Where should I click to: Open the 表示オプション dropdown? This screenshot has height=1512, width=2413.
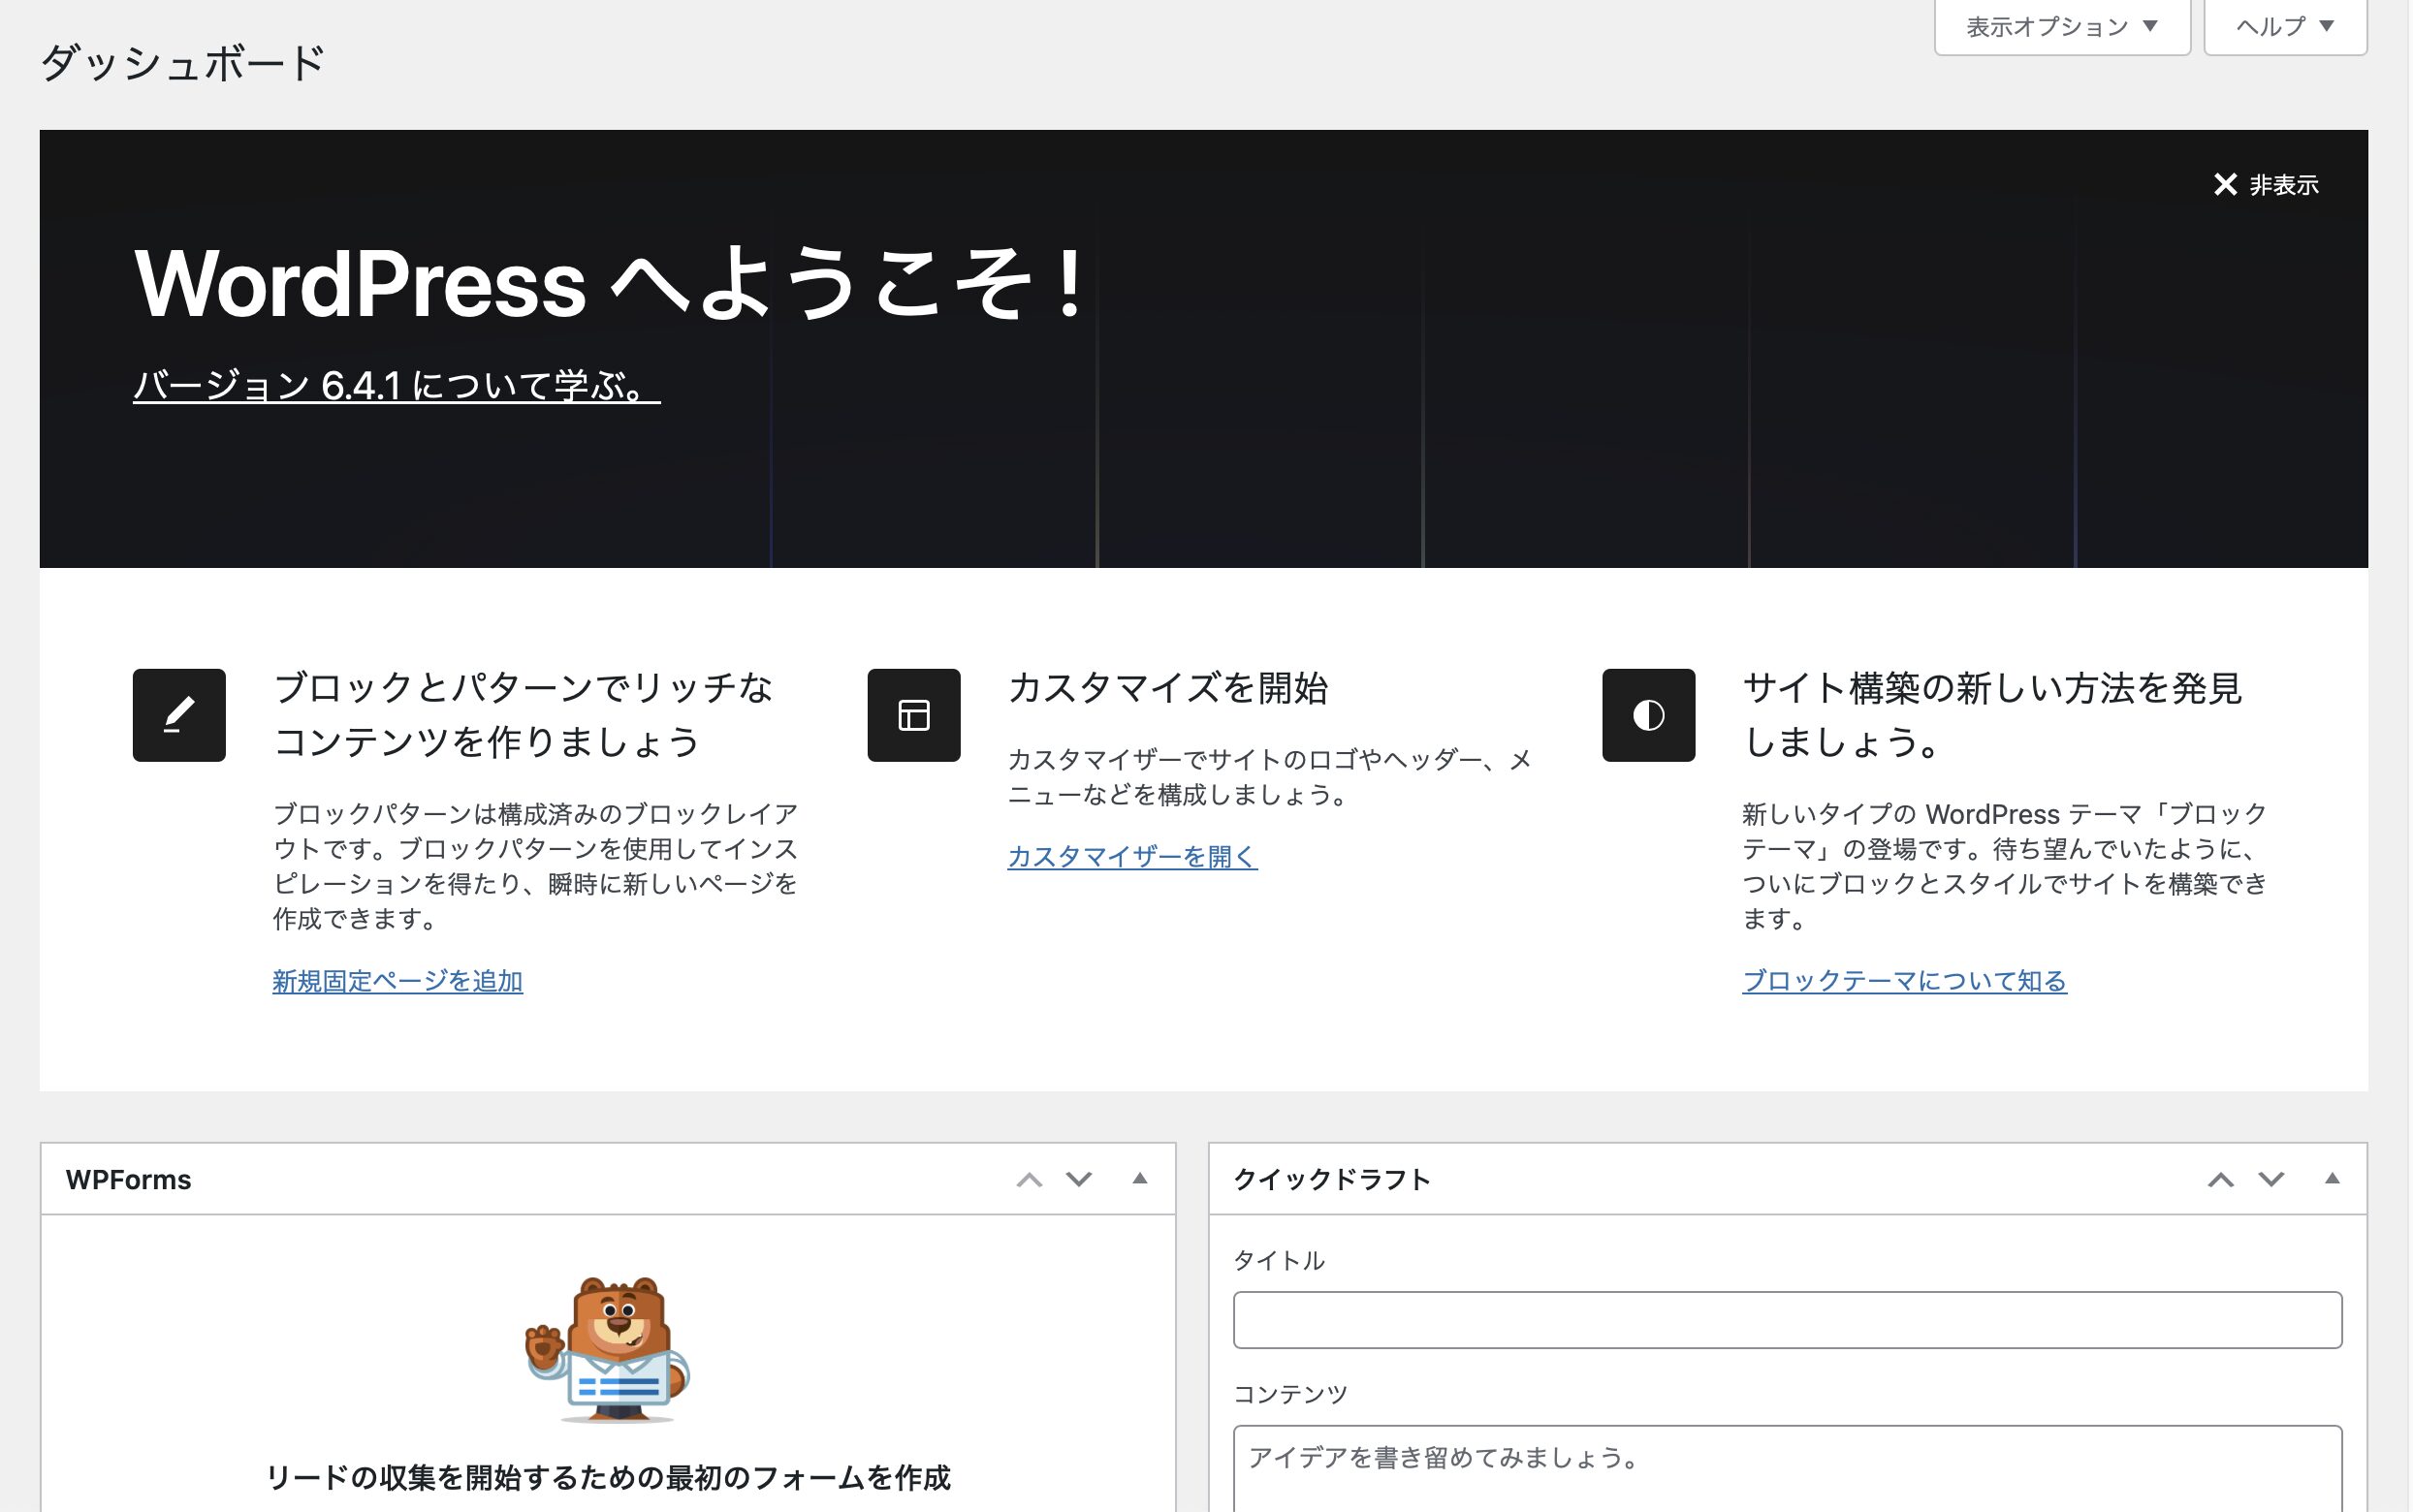pos(2061,27)
